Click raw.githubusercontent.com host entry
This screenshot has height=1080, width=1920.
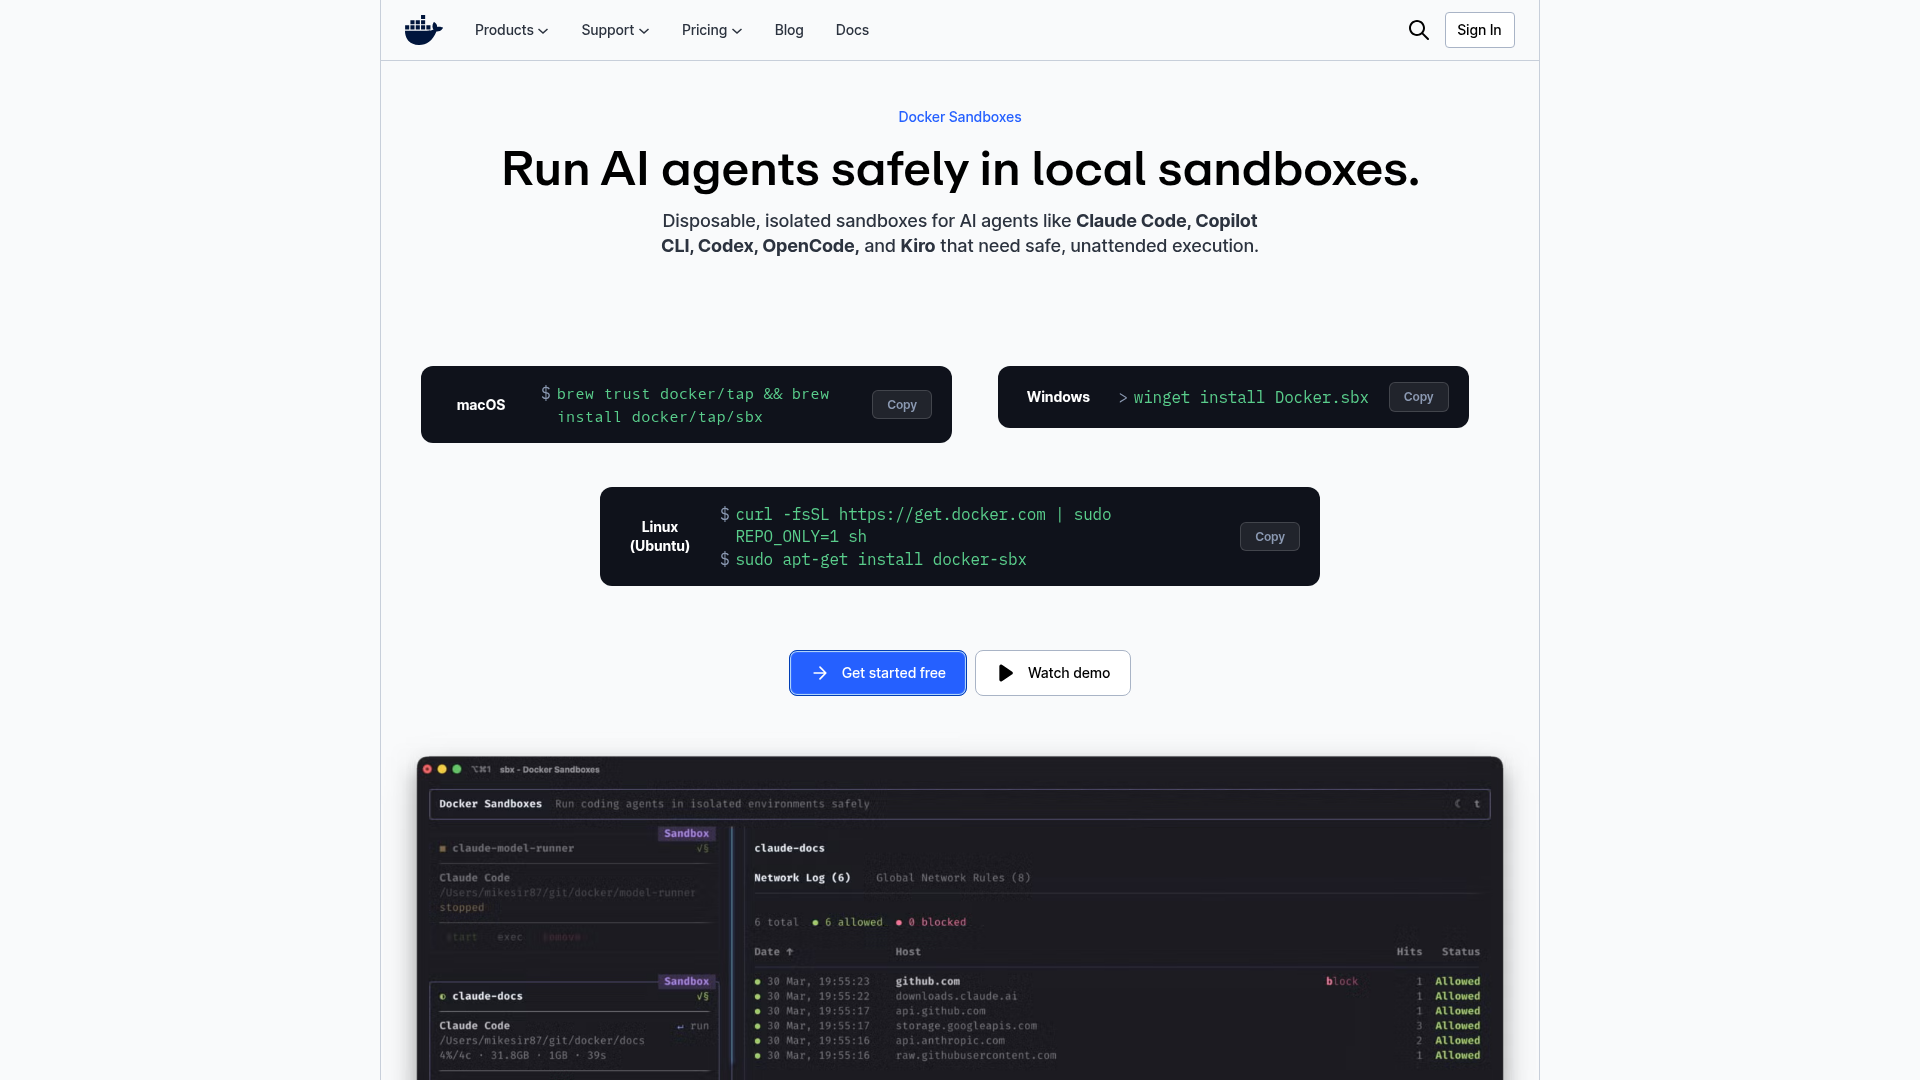pyautogui.click(x=976, y=1056)
